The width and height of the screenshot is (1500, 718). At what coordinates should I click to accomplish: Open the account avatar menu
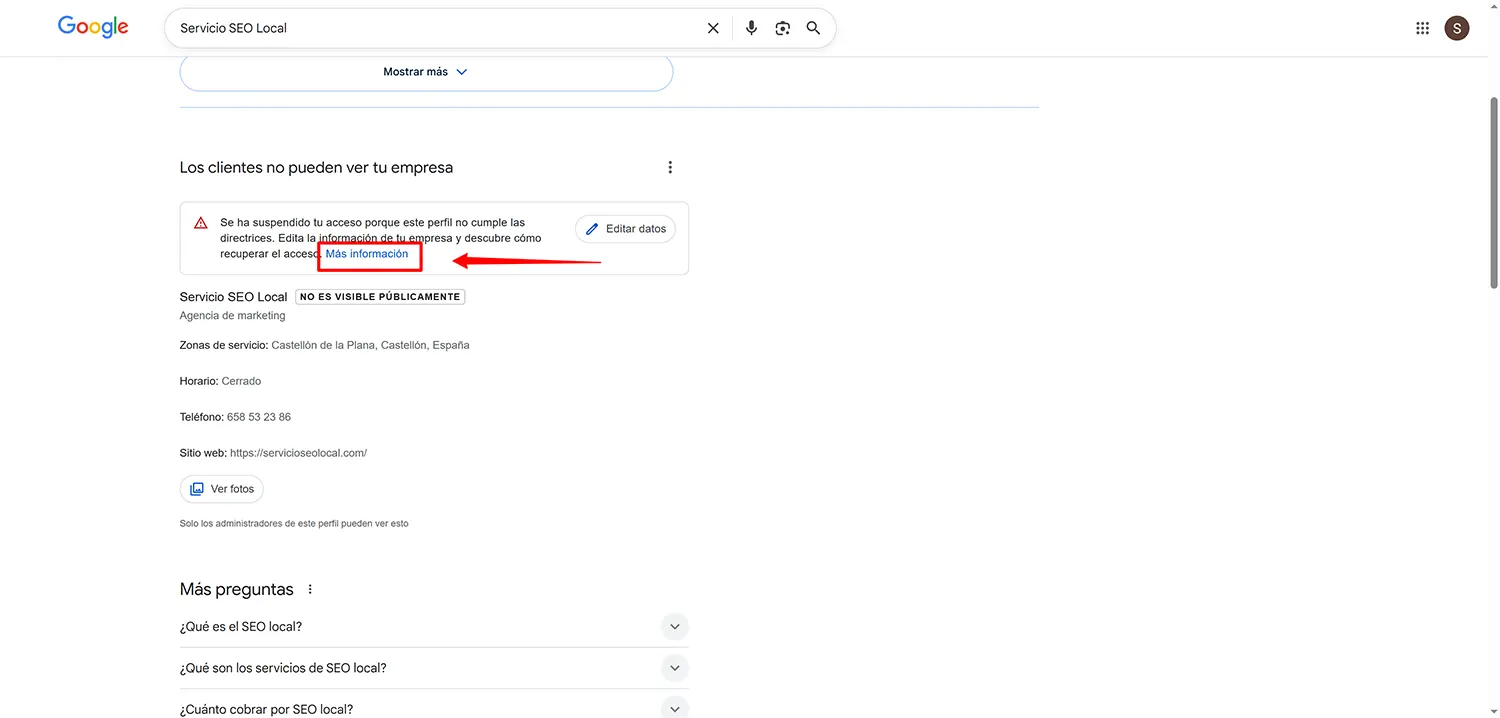tap(1457, 28)
